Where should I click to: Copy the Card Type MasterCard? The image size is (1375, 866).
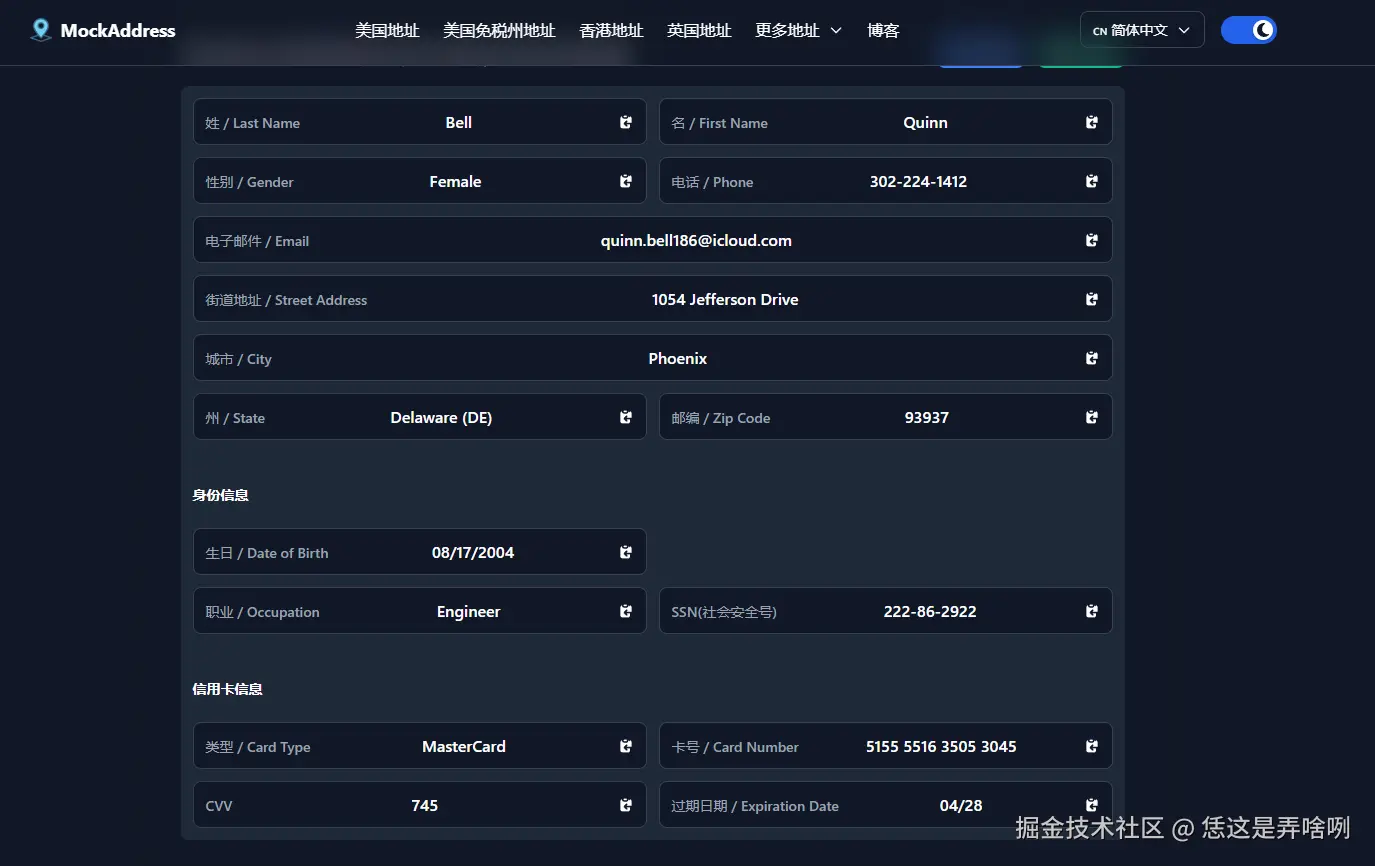[626, 747]
